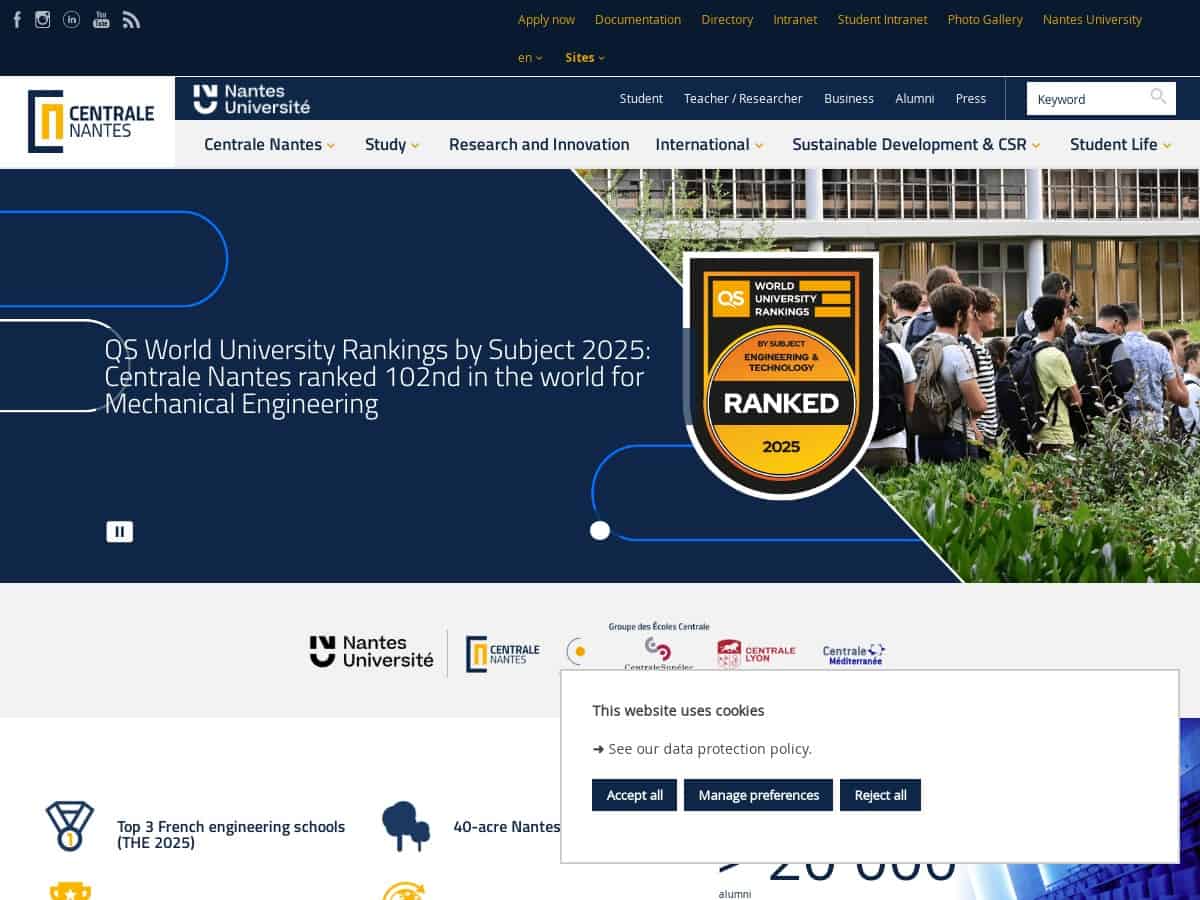Expand the Student Life menu
Viewport: 1200px width, 900px height.
(1121, 144)
